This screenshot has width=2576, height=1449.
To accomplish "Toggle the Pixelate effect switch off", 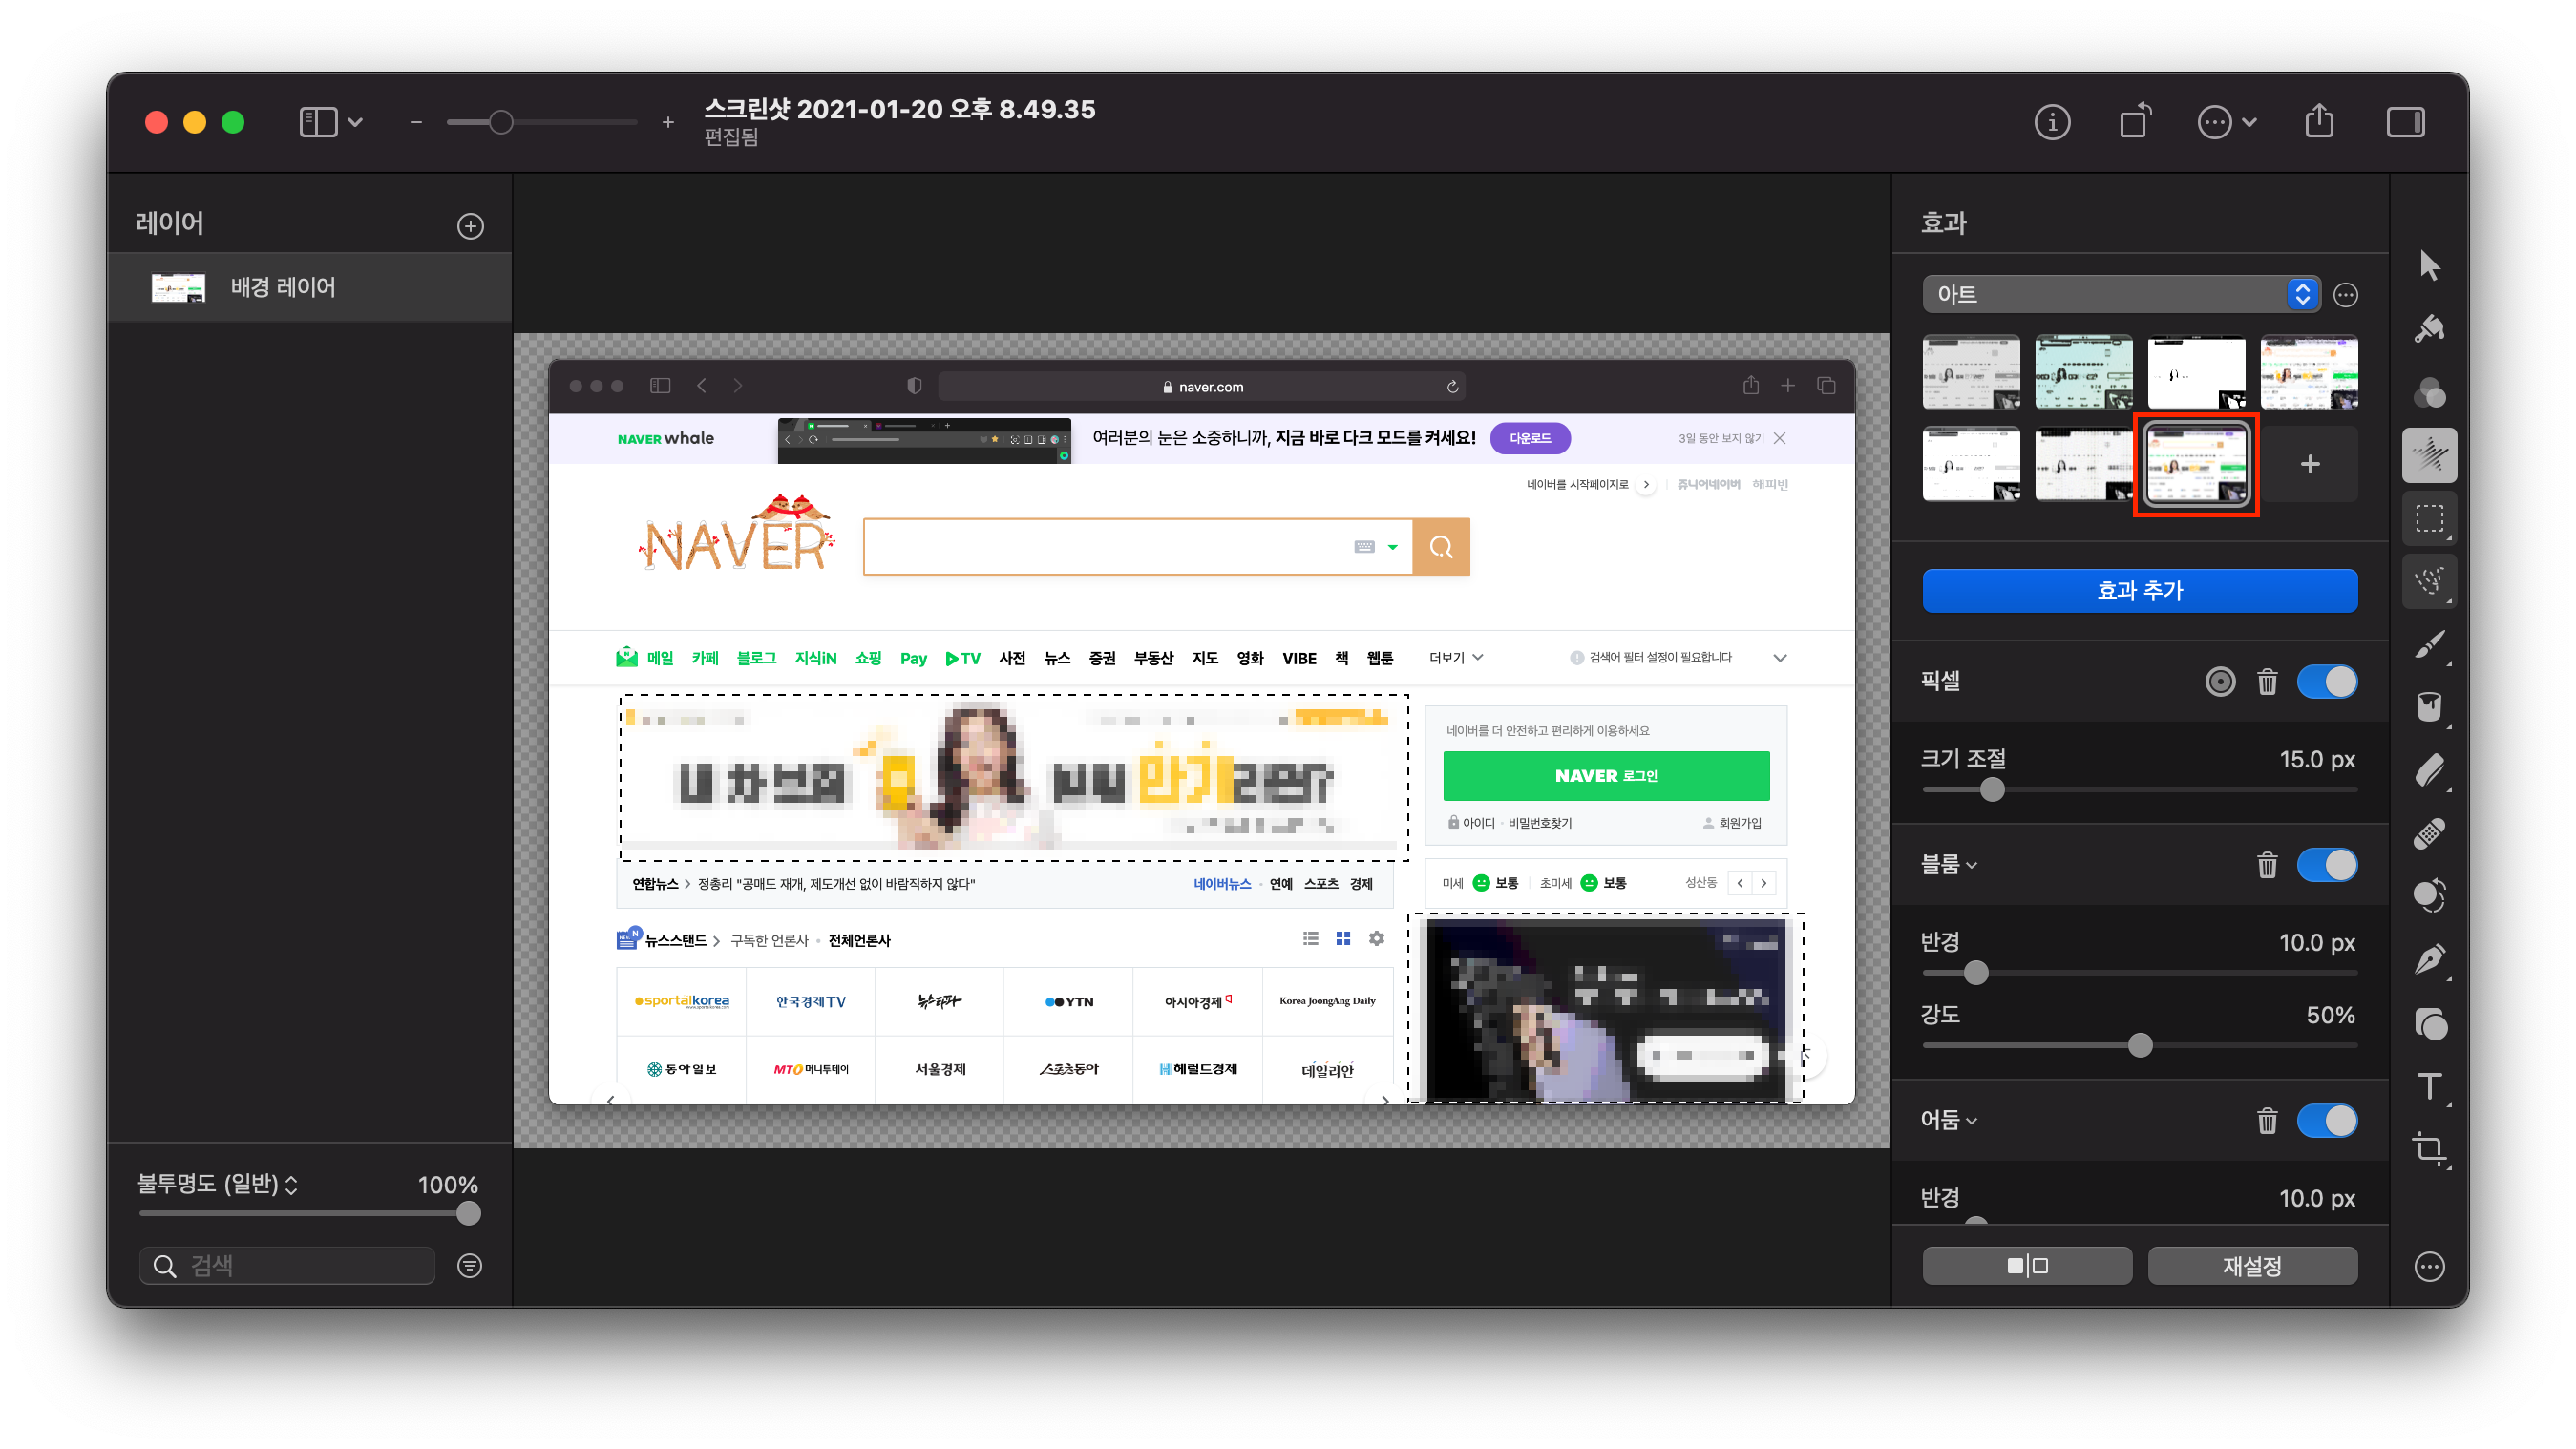I will [2326, 682].
